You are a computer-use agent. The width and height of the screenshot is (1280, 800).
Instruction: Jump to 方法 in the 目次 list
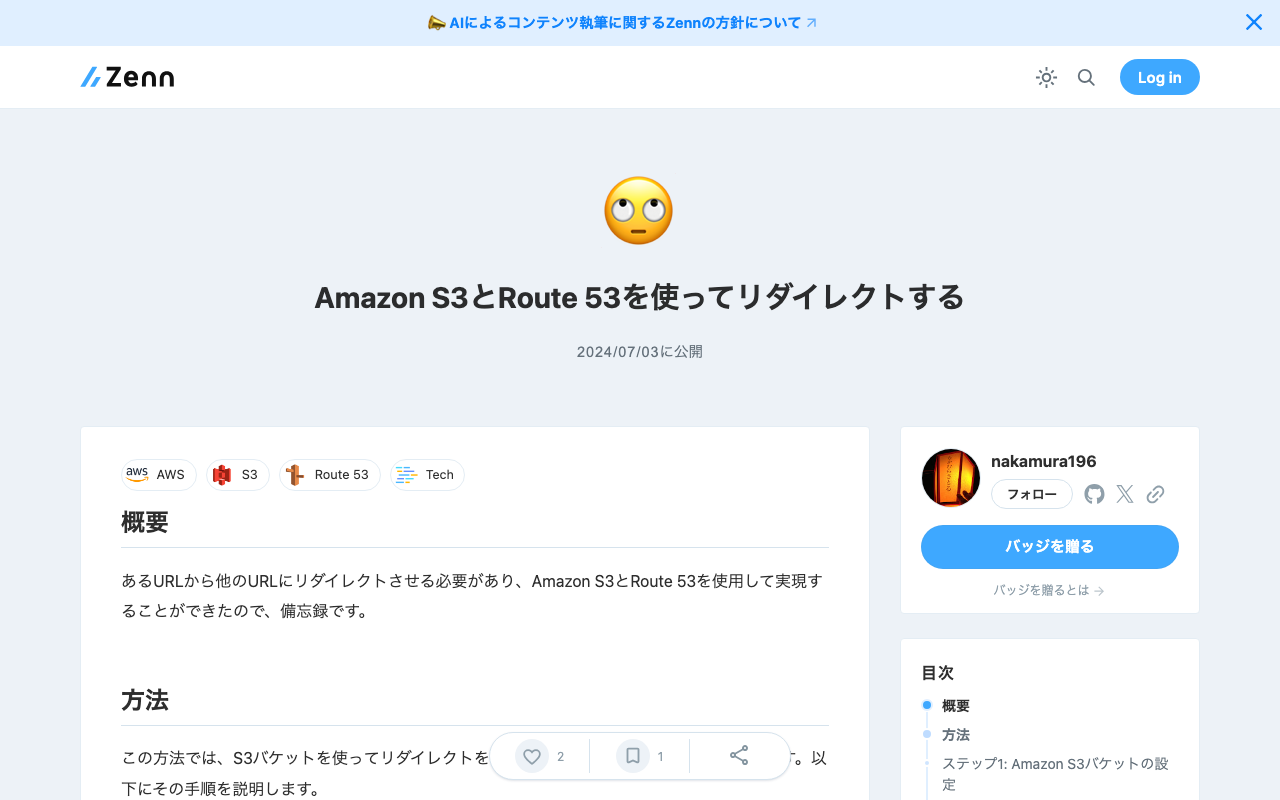click(x=955, y=734)
